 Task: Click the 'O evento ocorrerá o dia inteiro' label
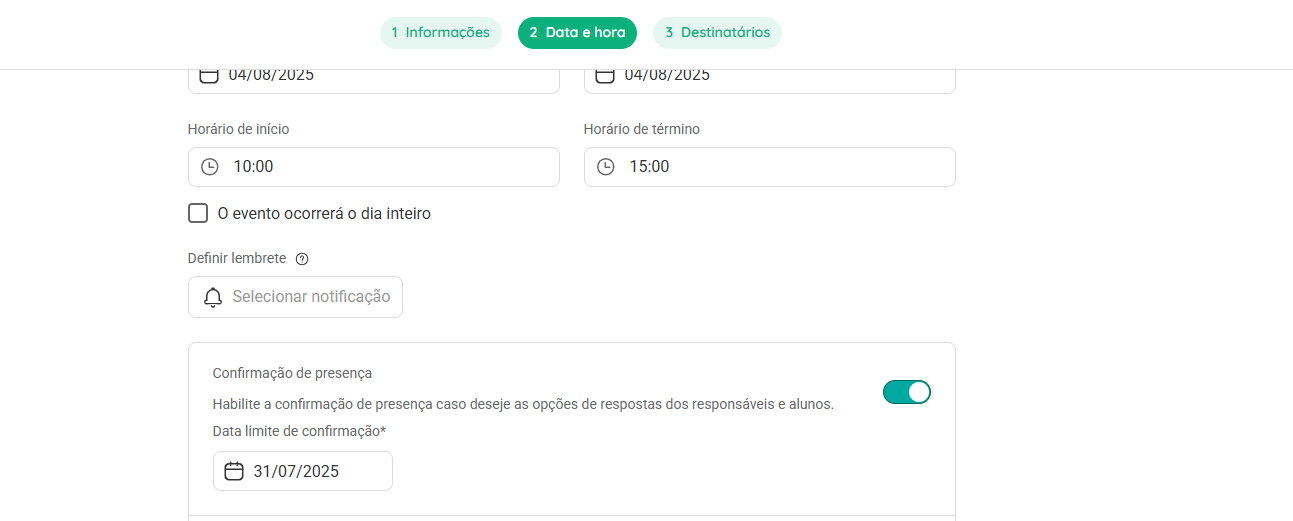click(324, 213)
